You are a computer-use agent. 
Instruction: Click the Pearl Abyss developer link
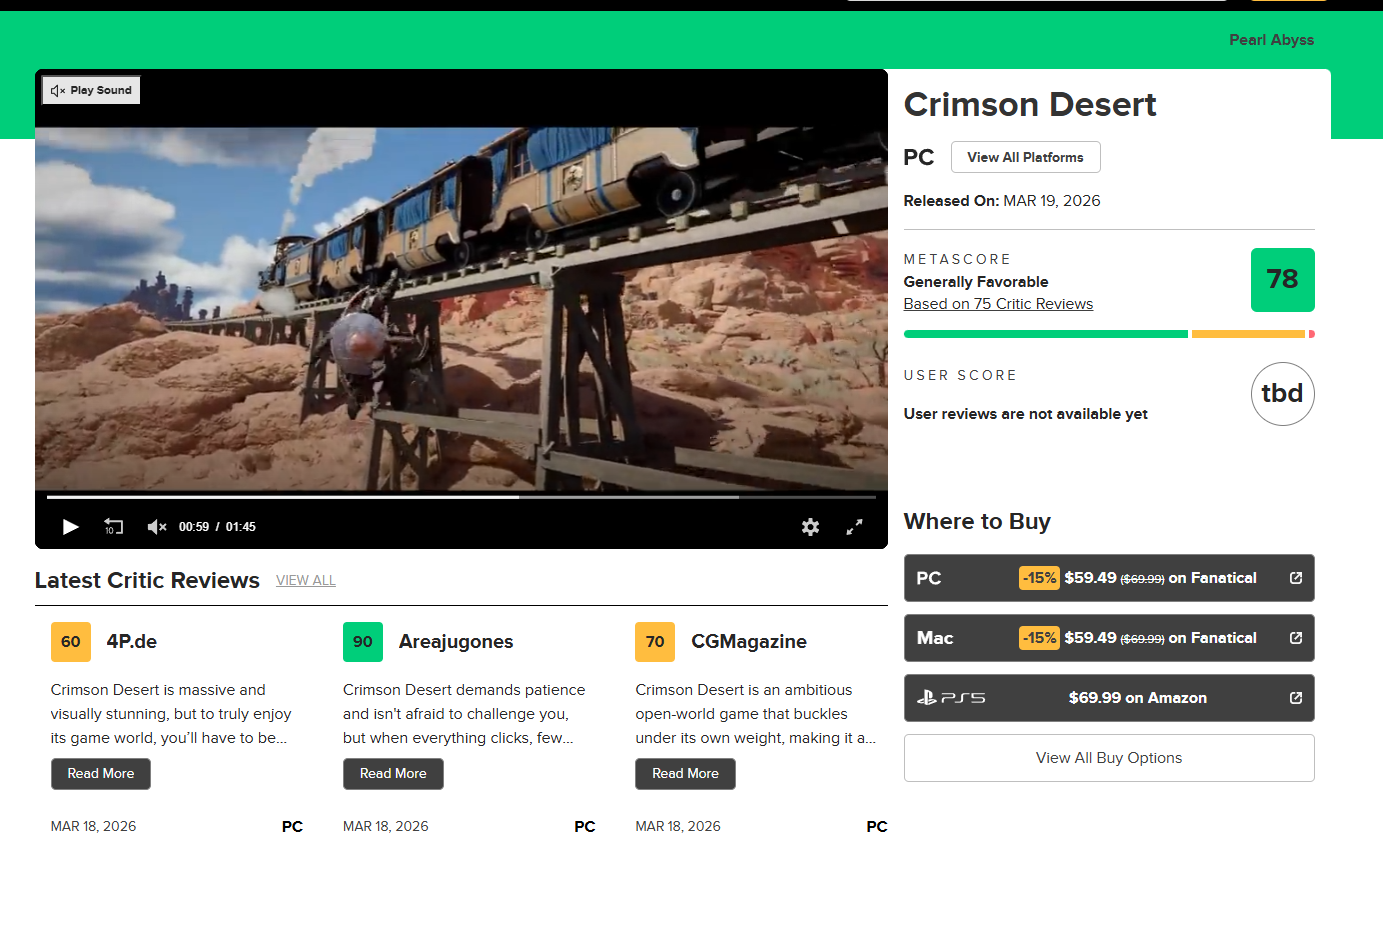1272,40
